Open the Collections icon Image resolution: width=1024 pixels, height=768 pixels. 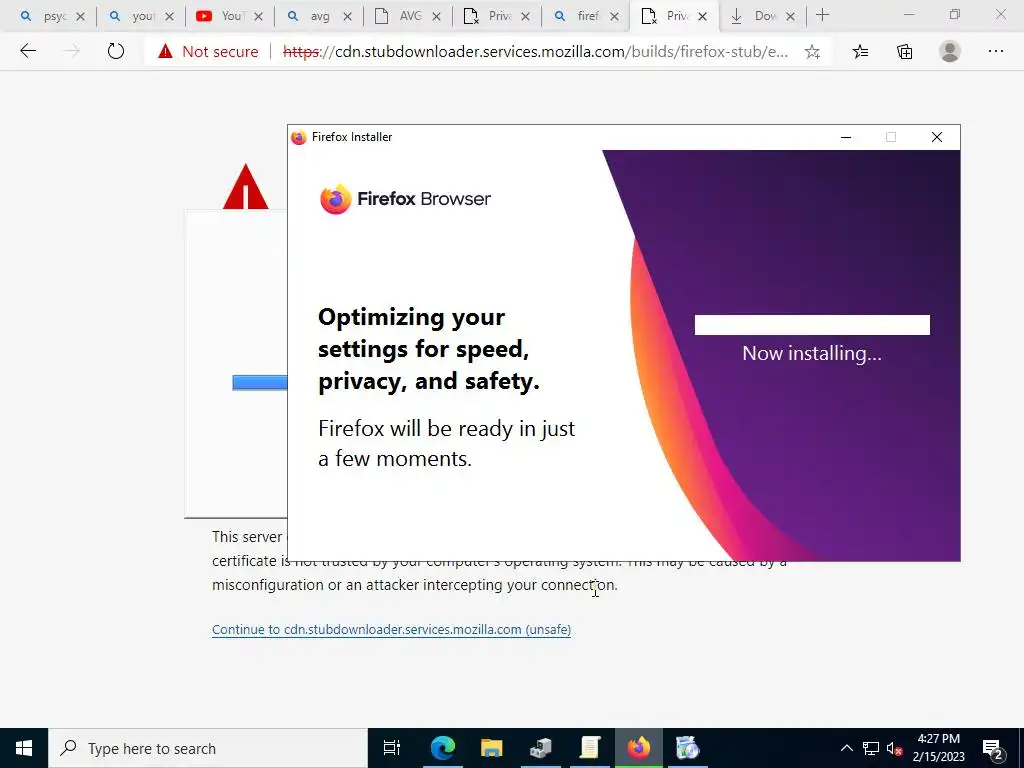tap(904, 52)
